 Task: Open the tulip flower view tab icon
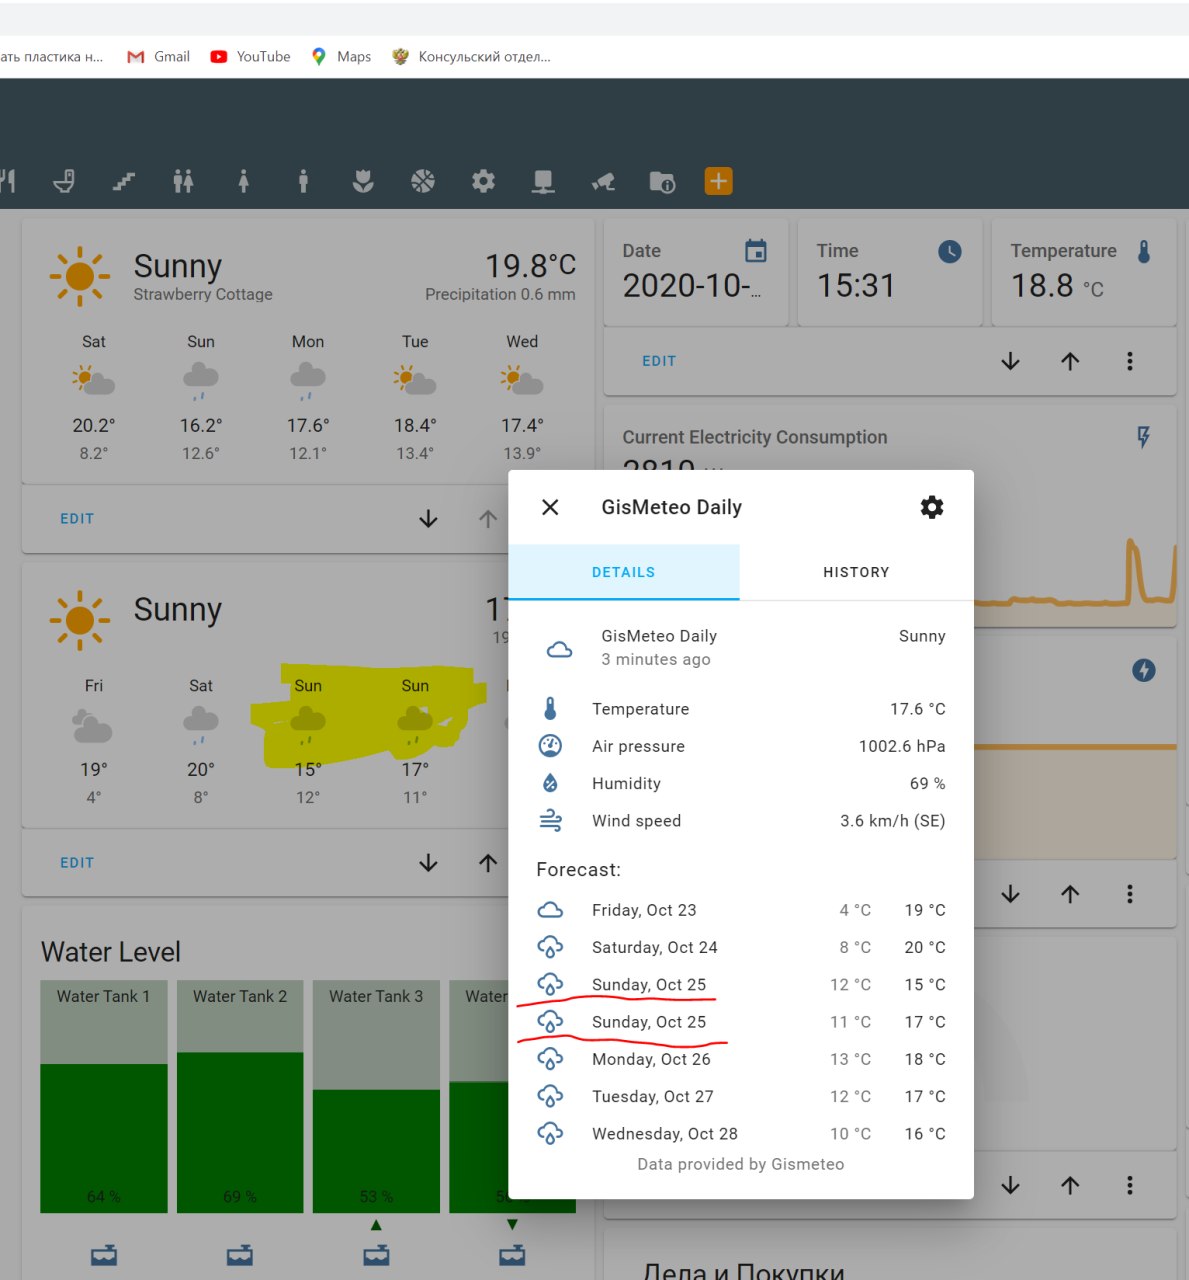(x=363, y=181)
